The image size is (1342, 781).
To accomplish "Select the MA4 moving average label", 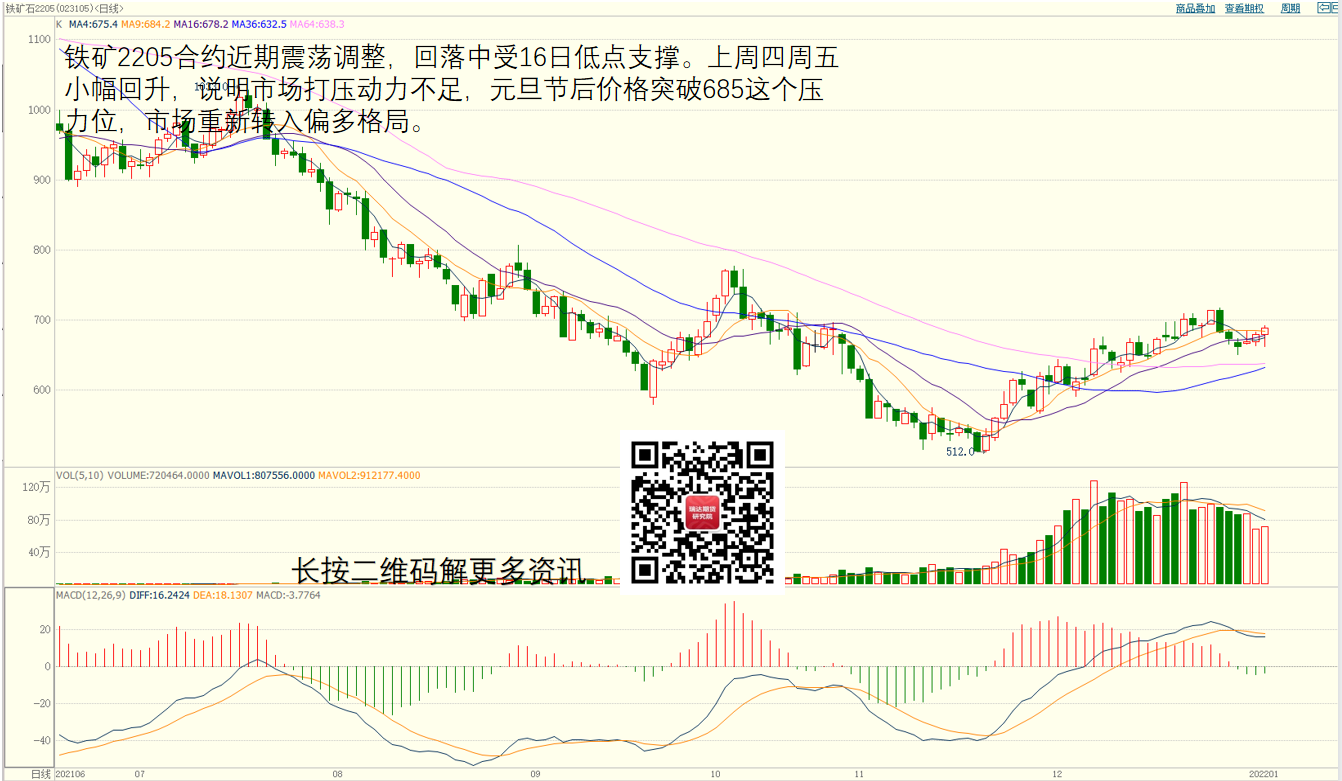I will pyautogui.click(x=92, y=23).
